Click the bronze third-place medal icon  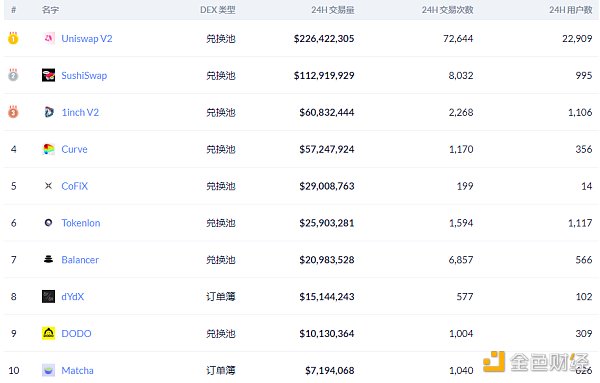tap(13, 112)
